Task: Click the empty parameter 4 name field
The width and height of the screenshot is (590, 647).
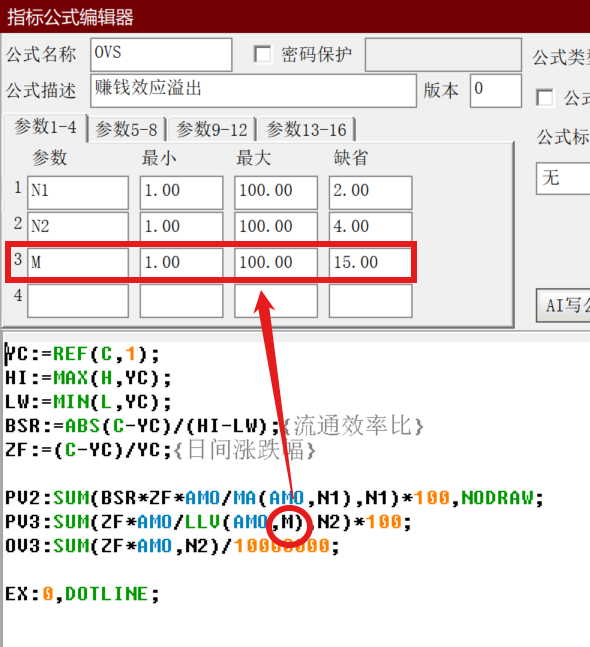Action: pos(78,301)
